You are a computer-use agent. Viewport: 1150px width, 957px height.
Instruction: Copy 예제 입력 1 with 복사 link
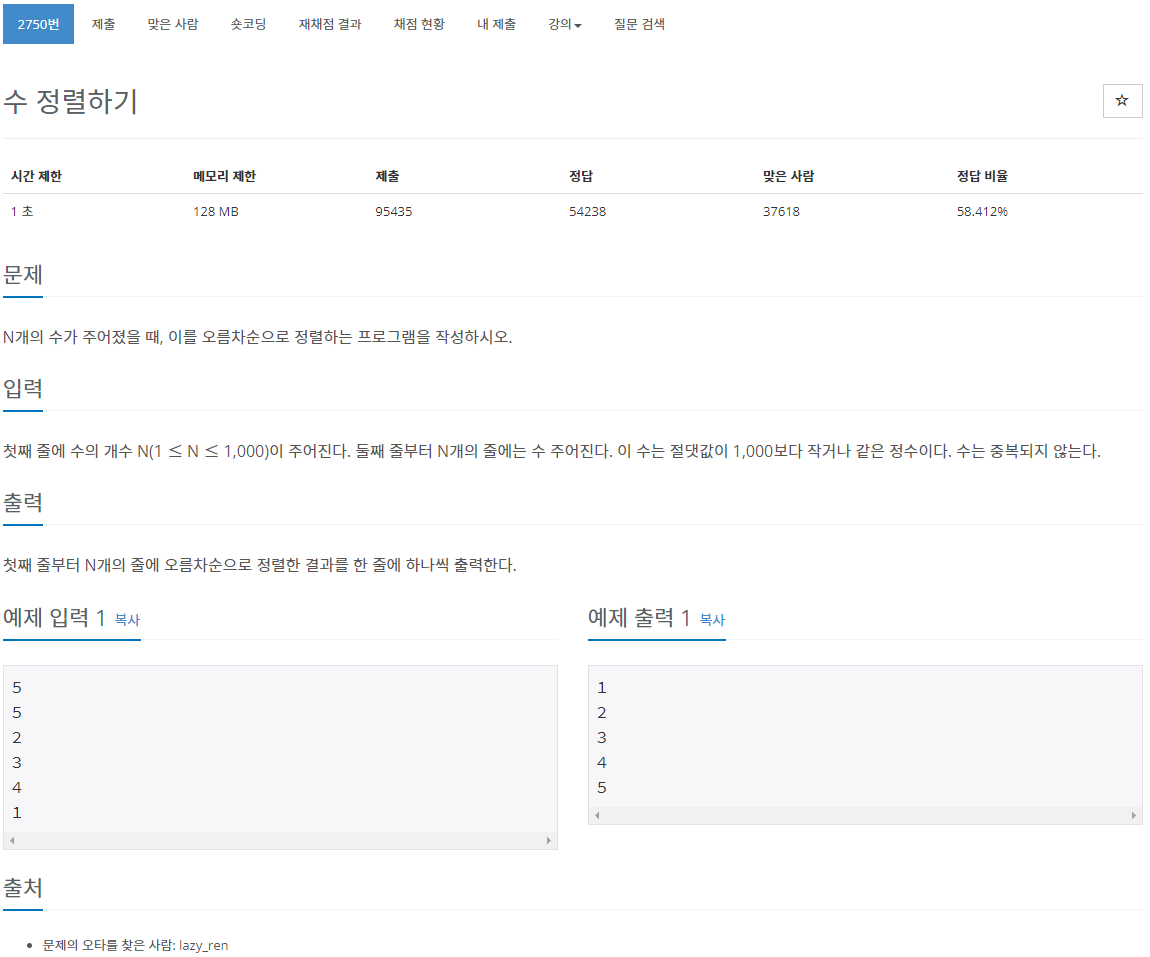[127, 620]
